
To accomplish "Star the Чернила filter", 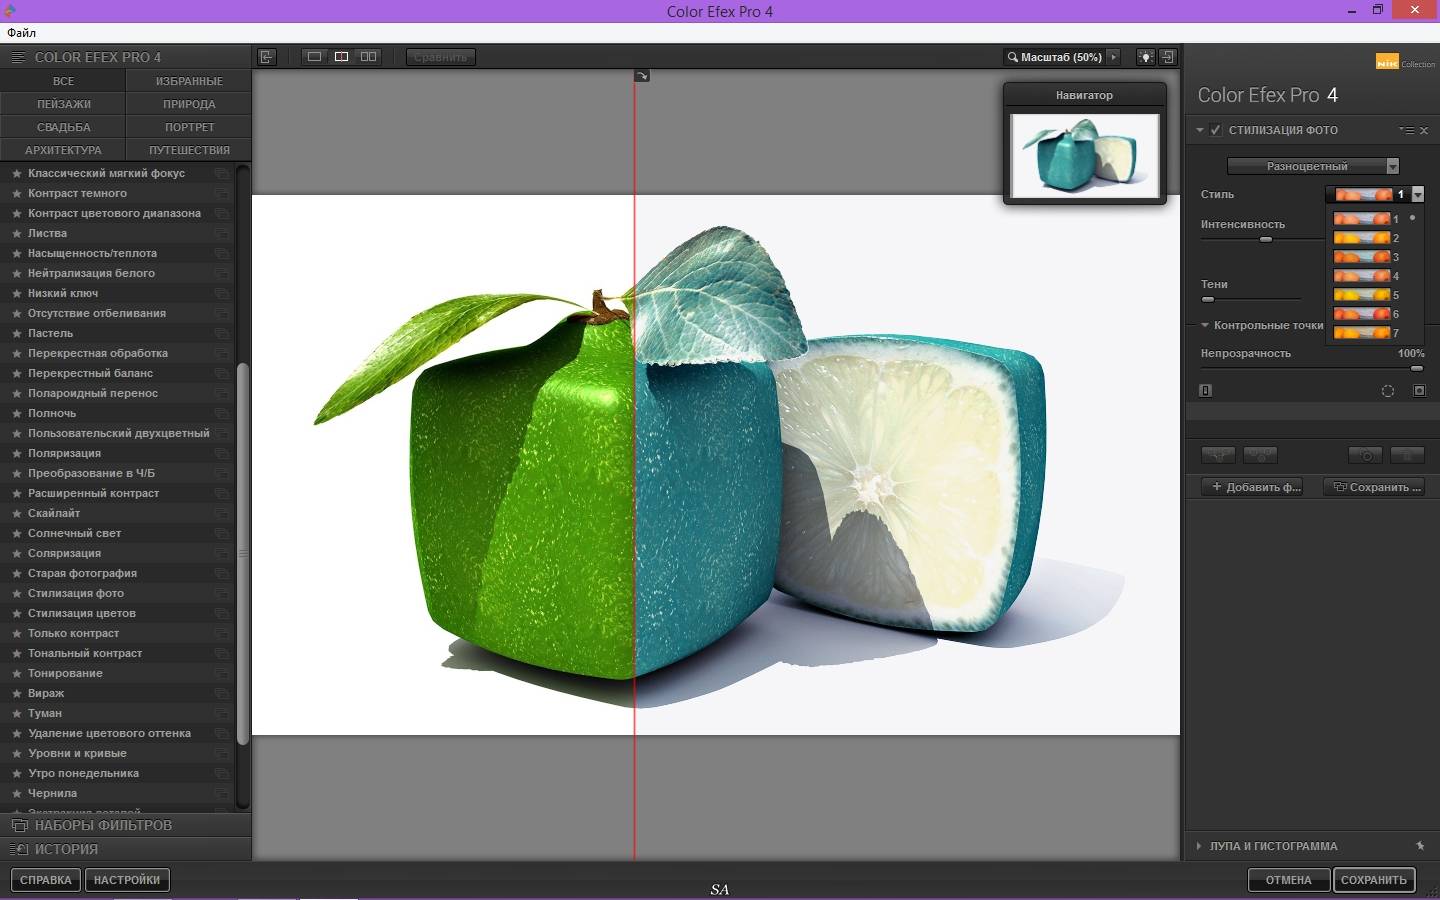I will coord(16,793).
